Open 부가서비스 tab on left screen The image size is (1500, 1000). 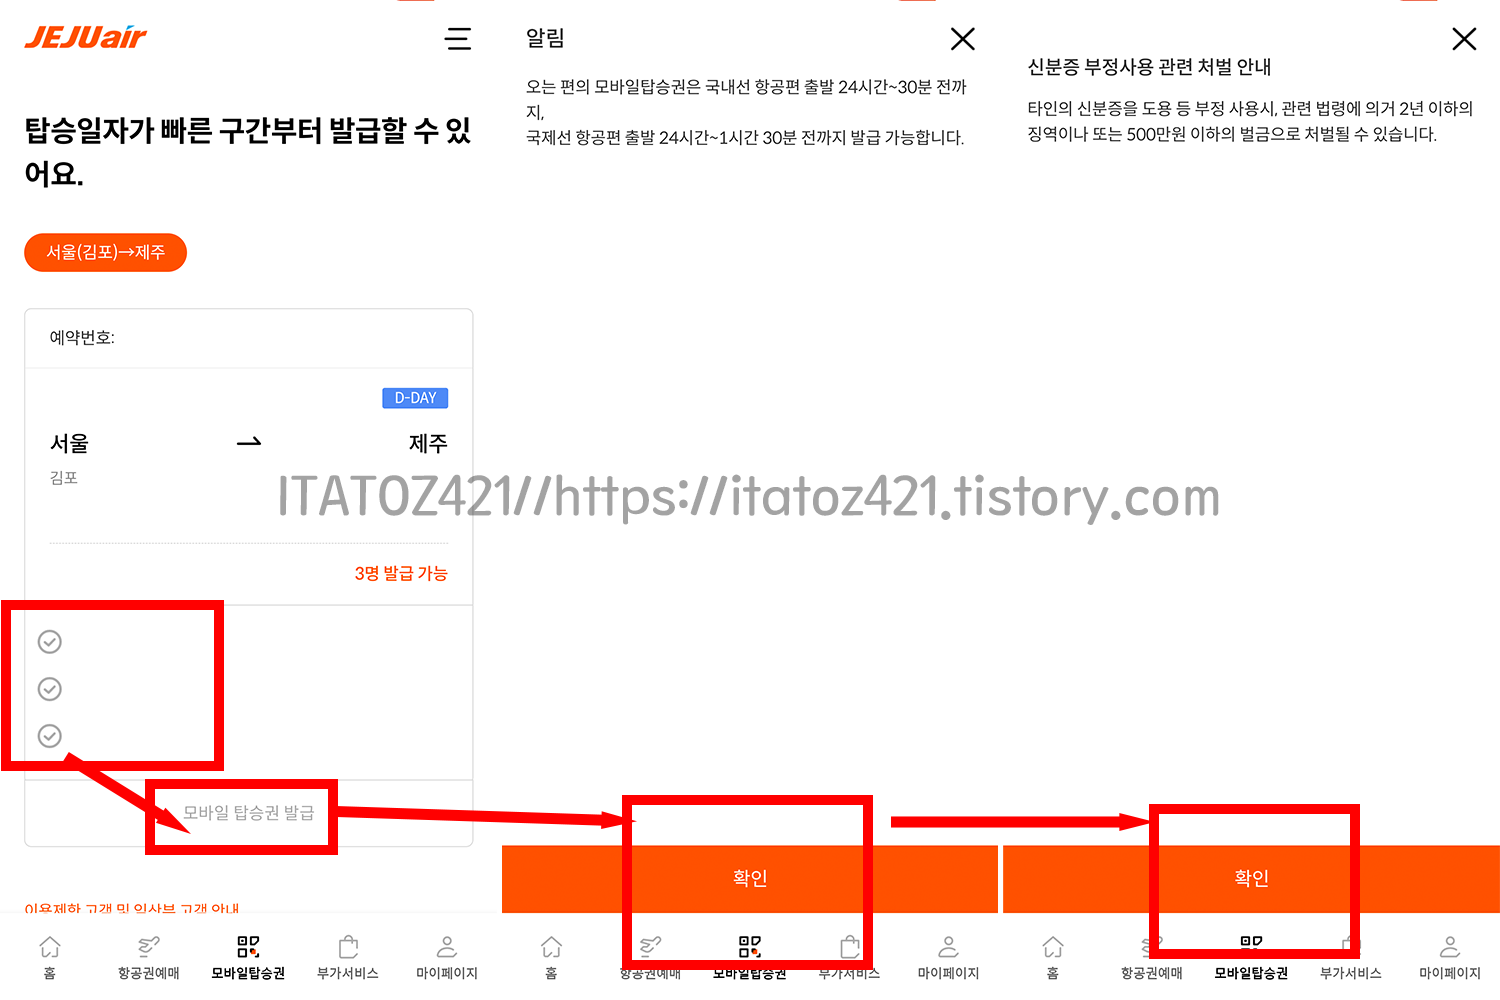[348, 957]
